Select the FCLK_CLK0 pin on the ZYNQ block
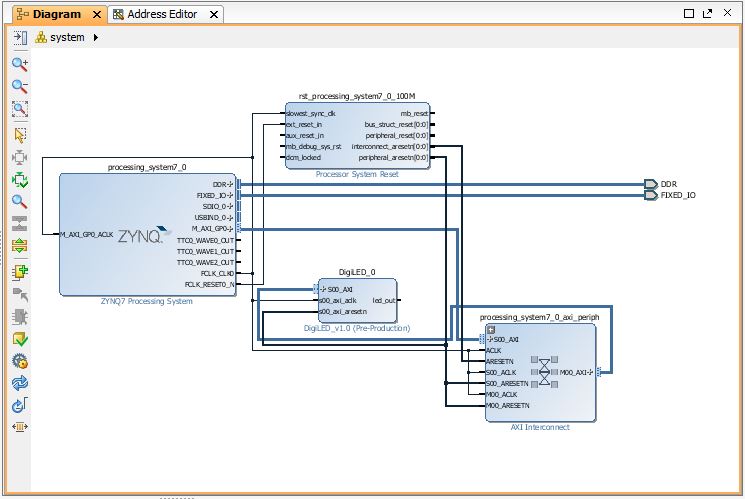Image resolution: width=745 pixels, height=499 pixels. (217, 273)
